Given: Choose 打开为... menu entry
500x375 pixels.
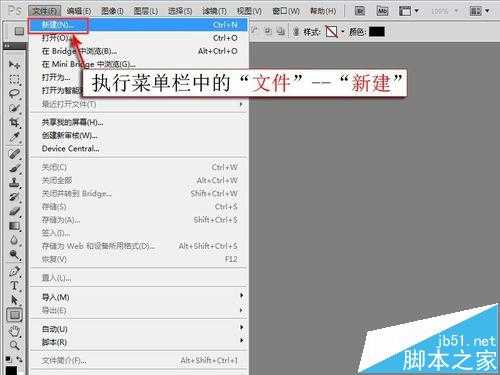Looking at the screenshot, I should click(x=56, y=77).
